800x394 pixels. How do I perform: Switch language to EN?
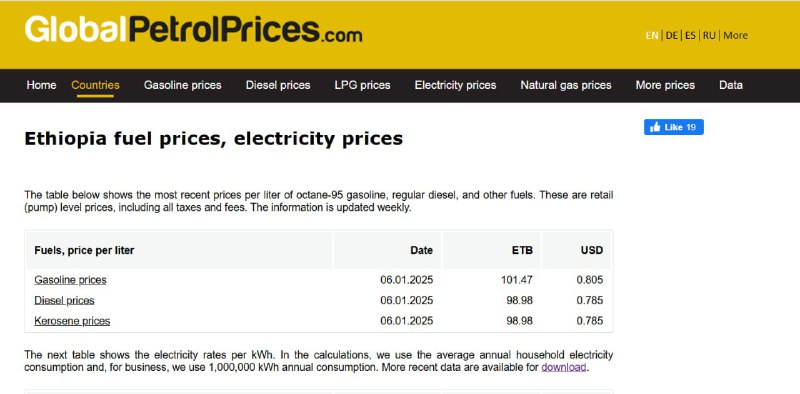pyautogui.click(x=652, y=36)
